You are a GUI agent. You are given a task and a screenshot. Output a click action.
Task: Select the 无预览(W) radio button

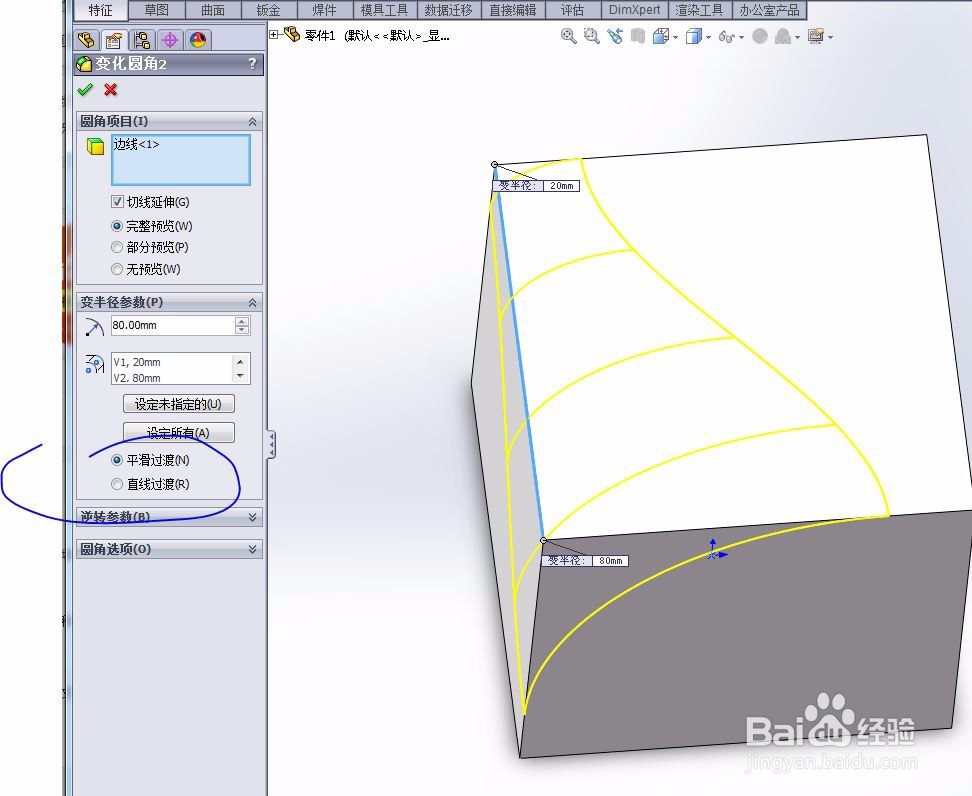tap(117, 269)
